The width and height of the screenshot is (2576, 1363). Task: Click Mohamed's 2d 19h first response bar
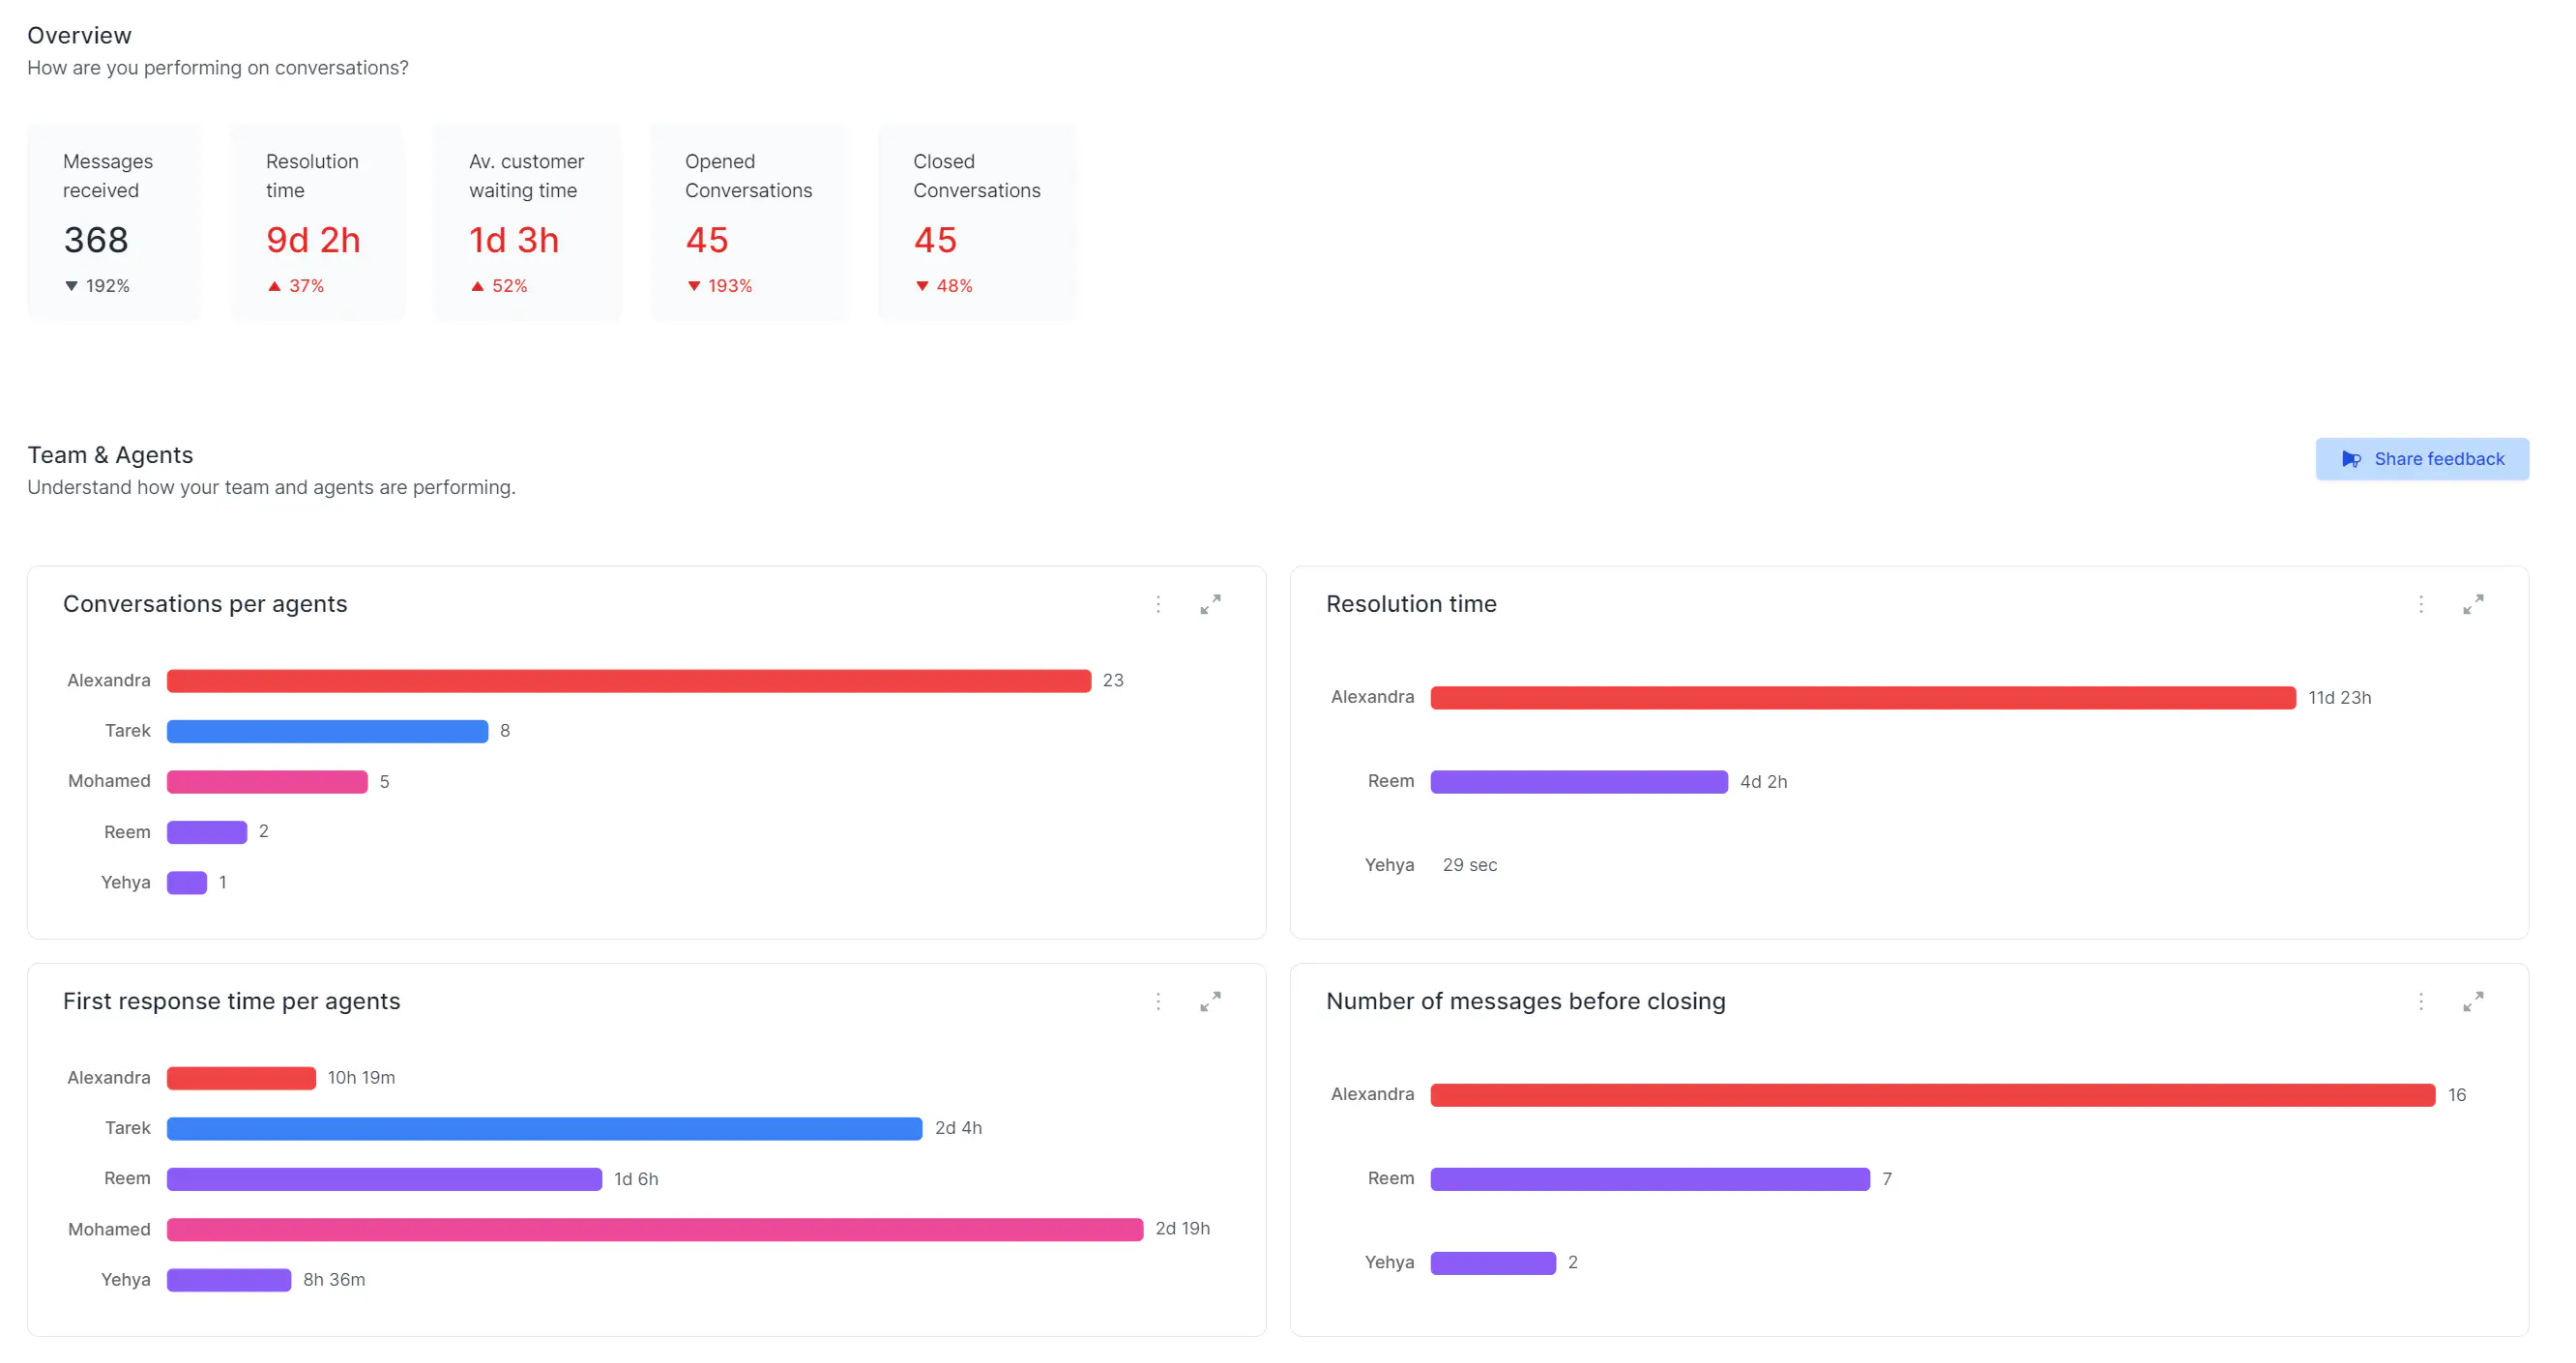655,1230
